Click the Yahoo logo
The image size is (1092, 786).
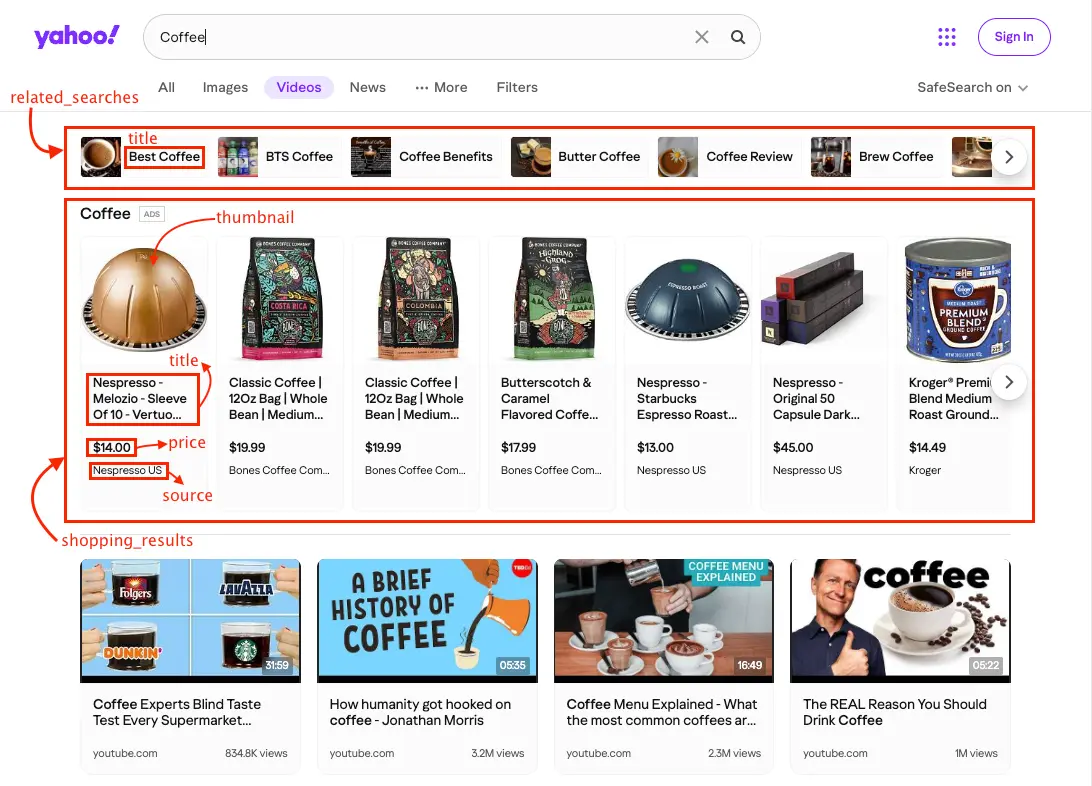(77, 36)
